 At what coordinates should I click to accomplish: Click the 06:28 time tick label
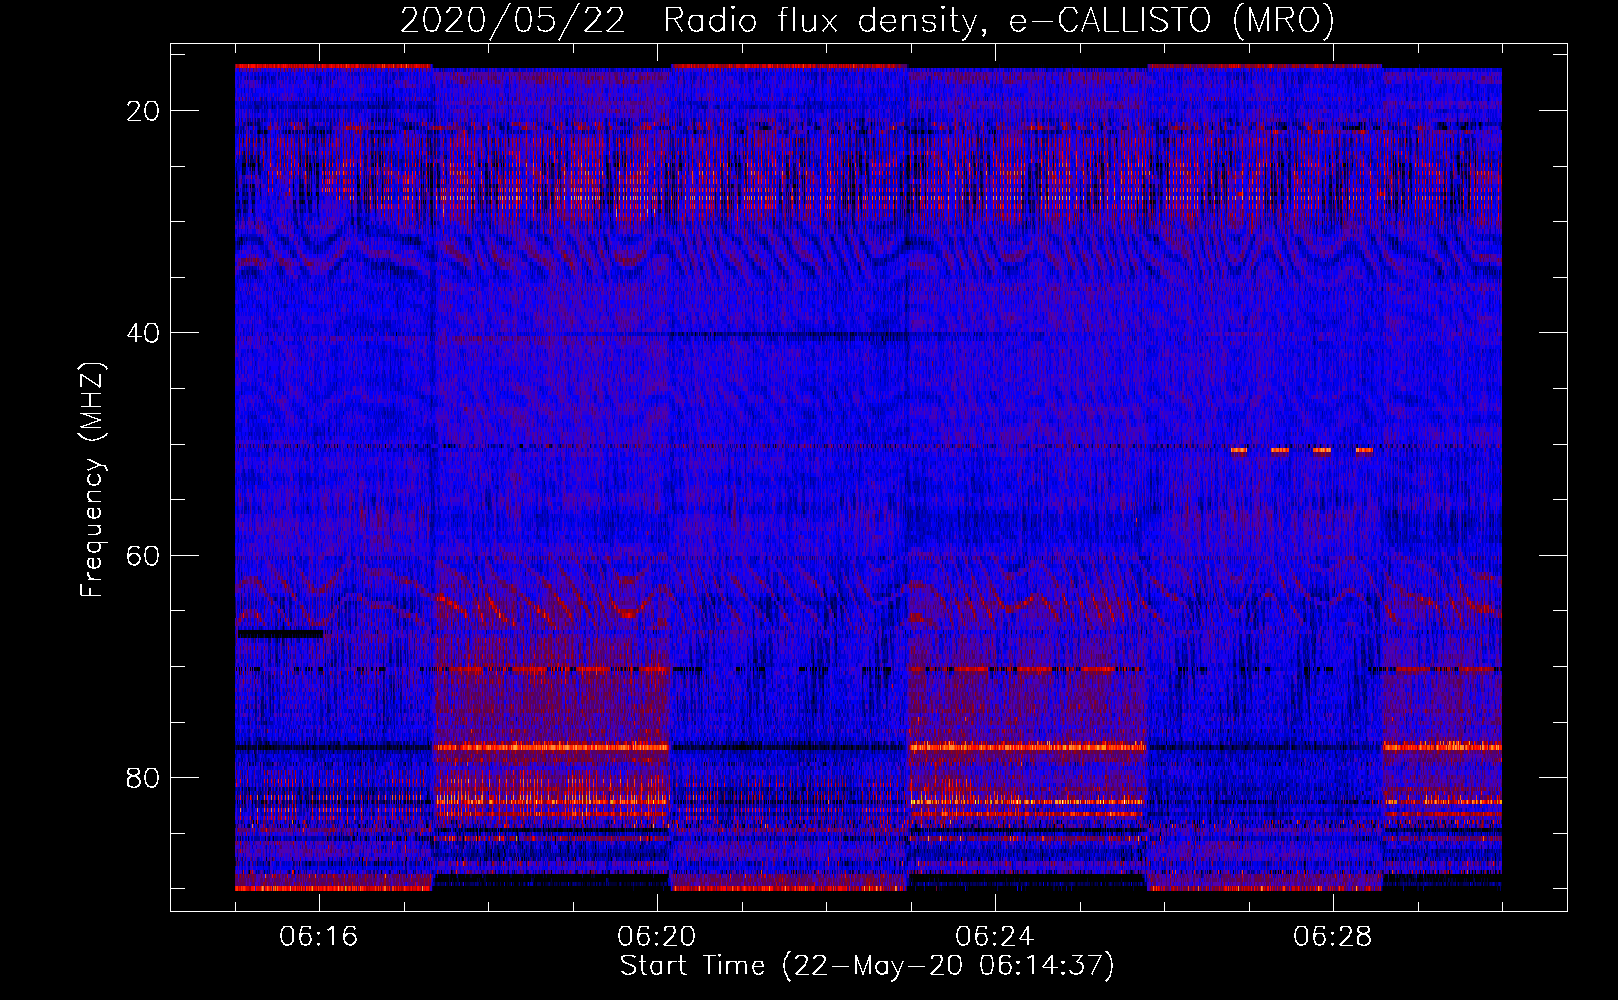coord(1333,937)
